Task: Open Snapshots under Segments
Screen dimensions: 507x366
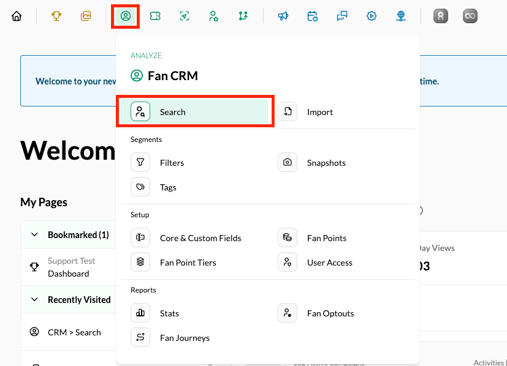Action: pos(342,163)
